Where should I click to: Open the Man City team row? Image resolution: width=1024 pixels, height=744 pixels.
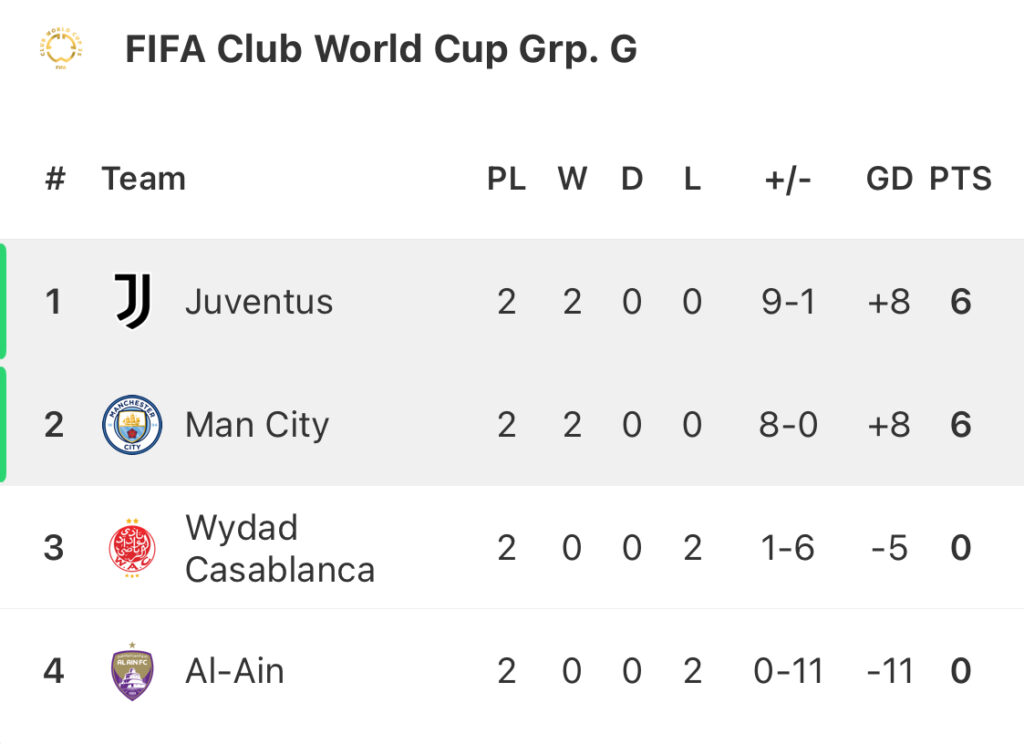[x=512, y=425]
